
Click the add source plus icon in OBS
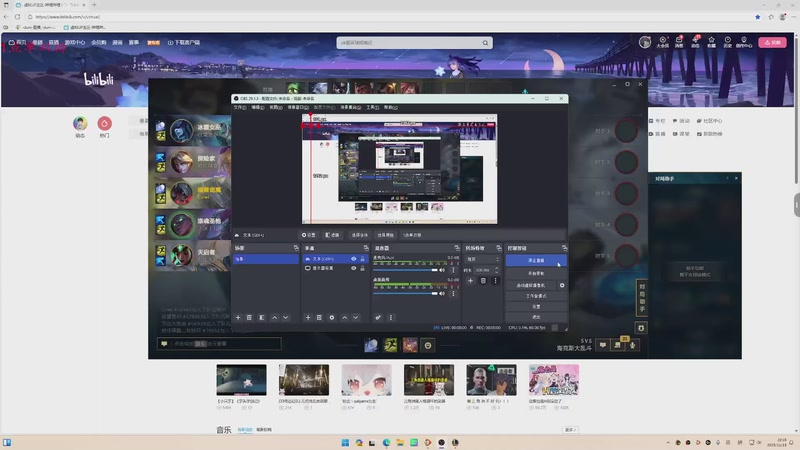(307, 317)
